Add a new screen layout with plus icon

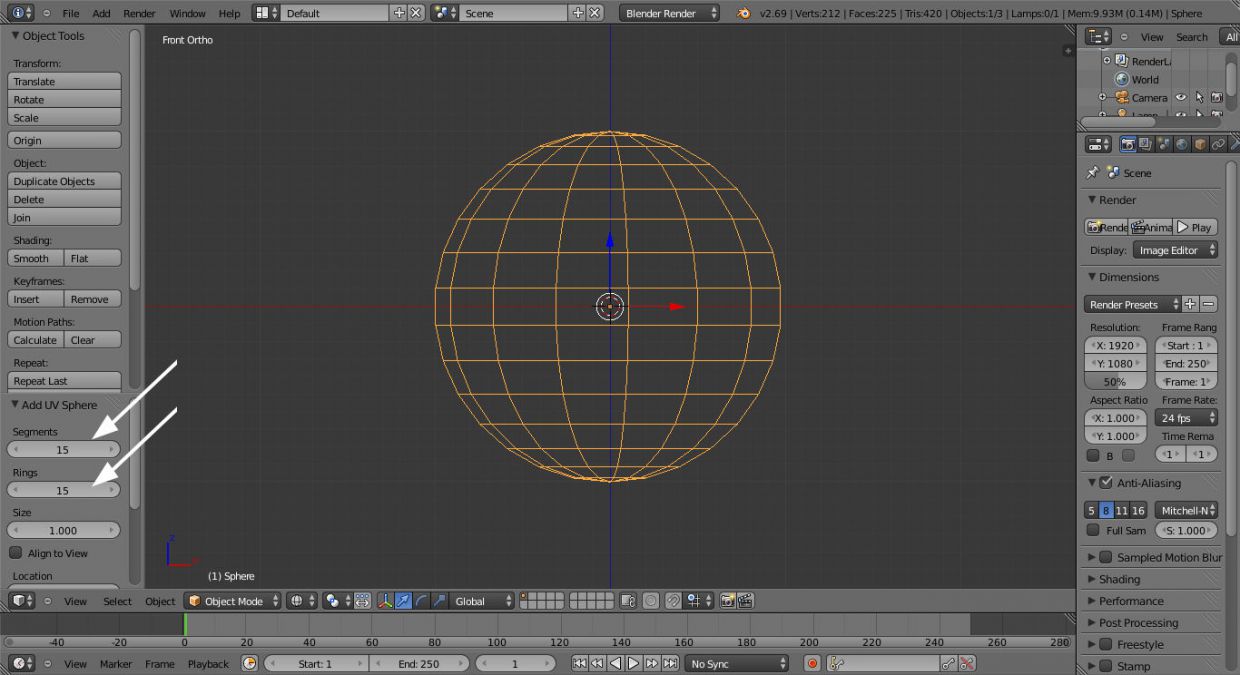[x=400, y=13]
